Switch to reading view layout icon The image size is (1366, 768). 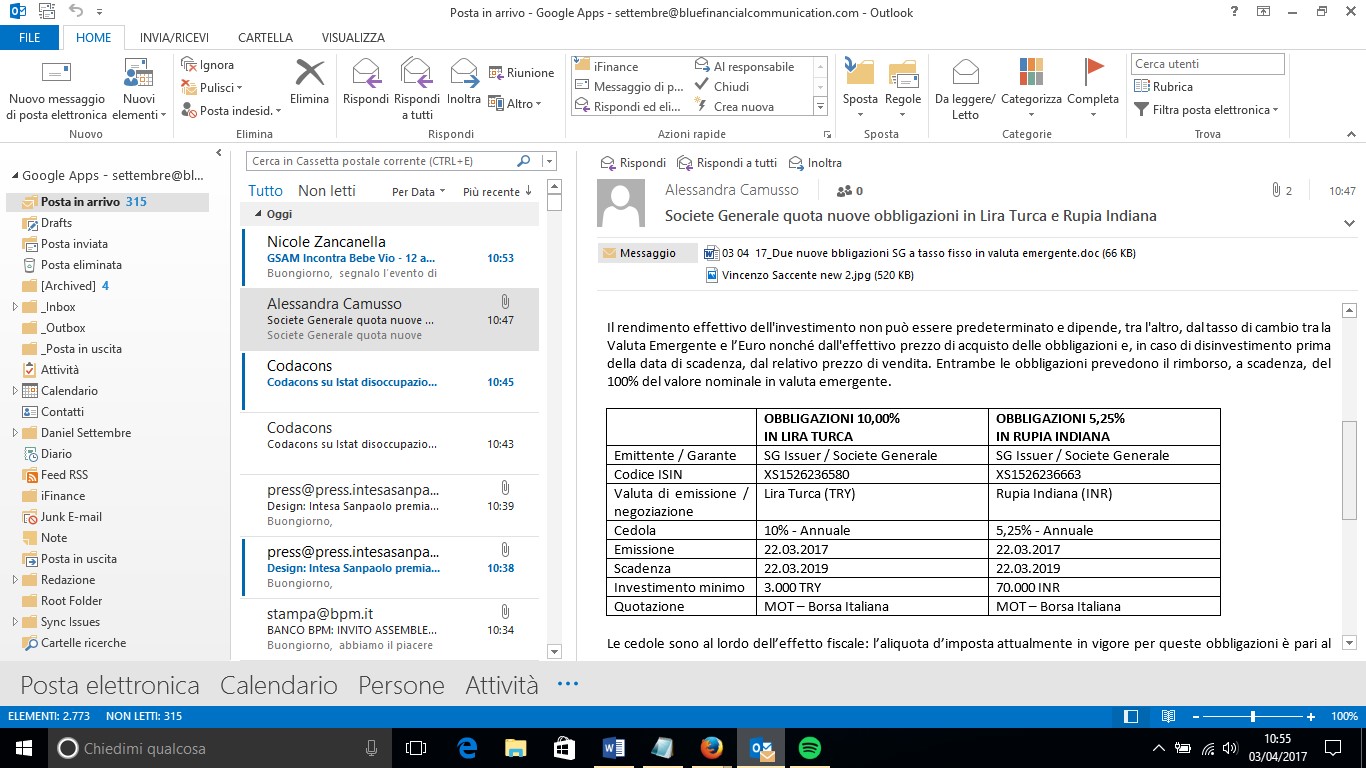tap(1168, 716)
